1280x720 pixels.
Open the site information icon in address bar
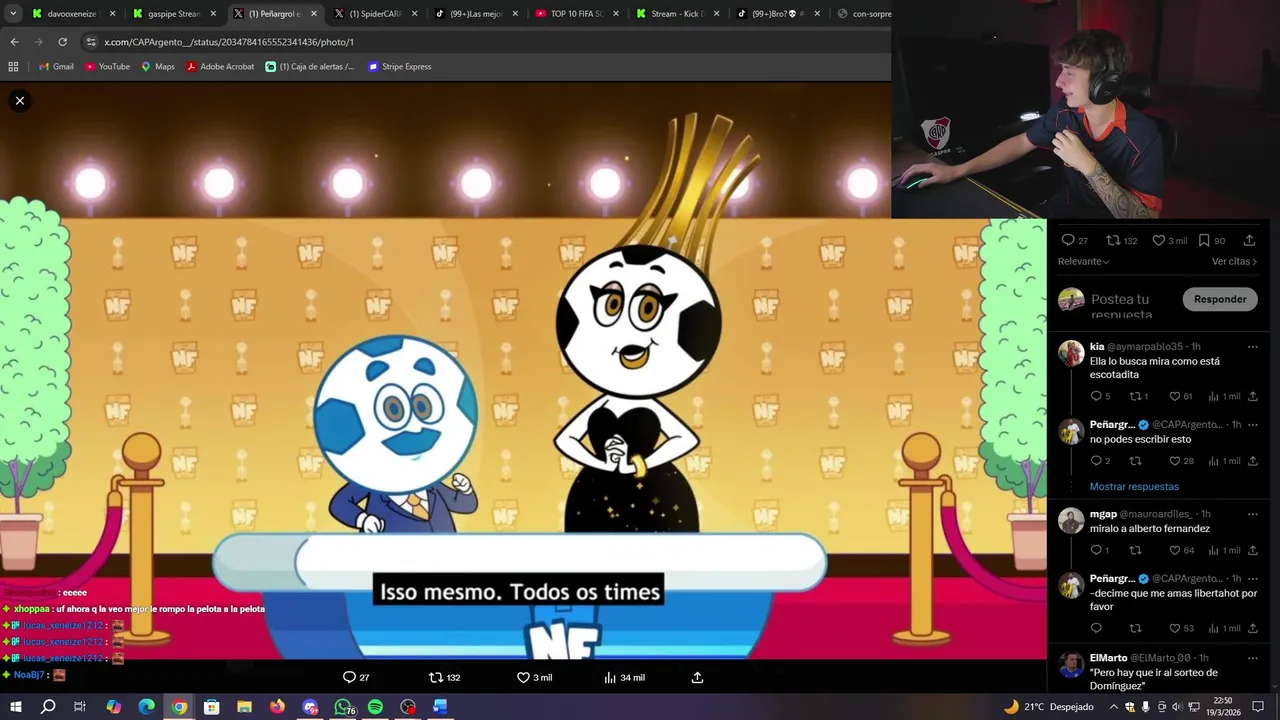91,42
